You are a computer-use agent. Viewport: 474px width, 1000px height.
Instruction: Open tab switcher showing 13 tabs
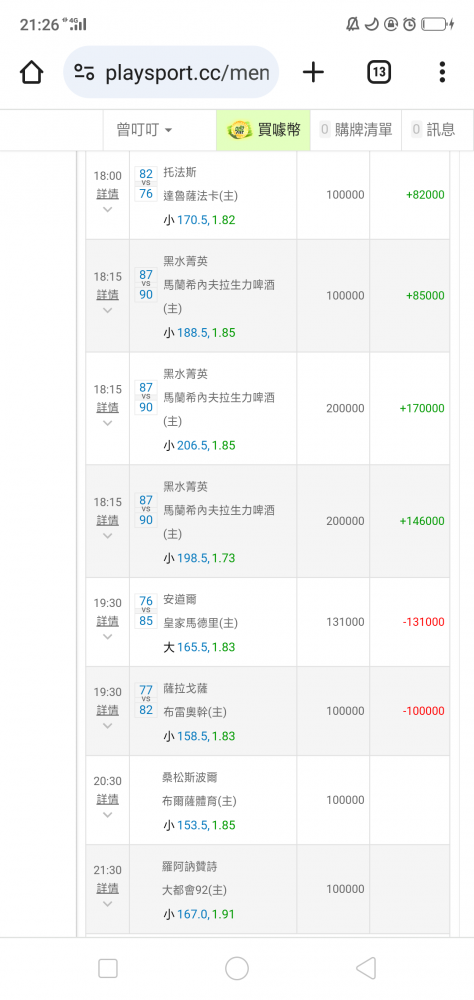(379, 72)
